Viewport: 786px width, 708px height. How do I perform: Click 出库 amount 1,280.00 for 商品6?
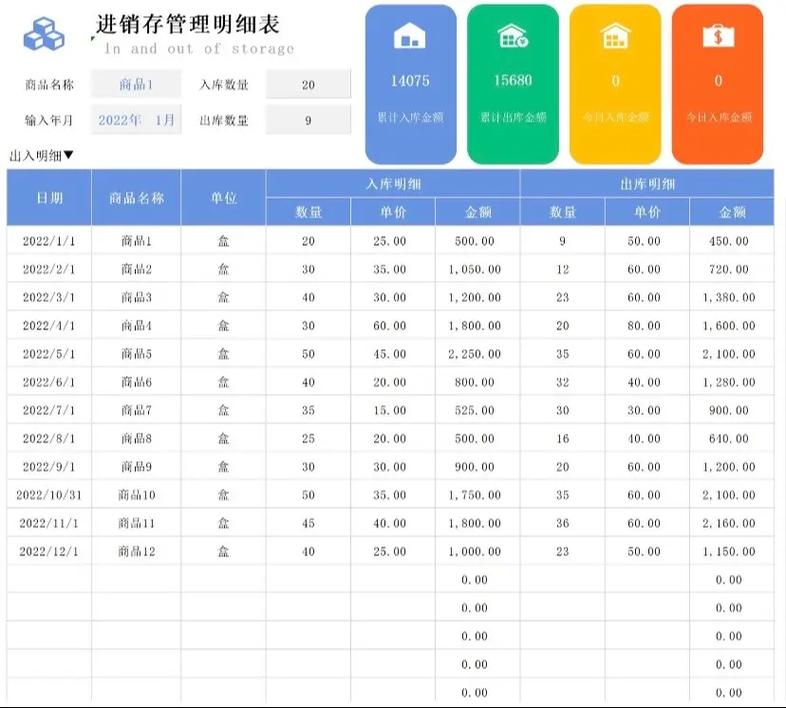click(x=732, y=382)
